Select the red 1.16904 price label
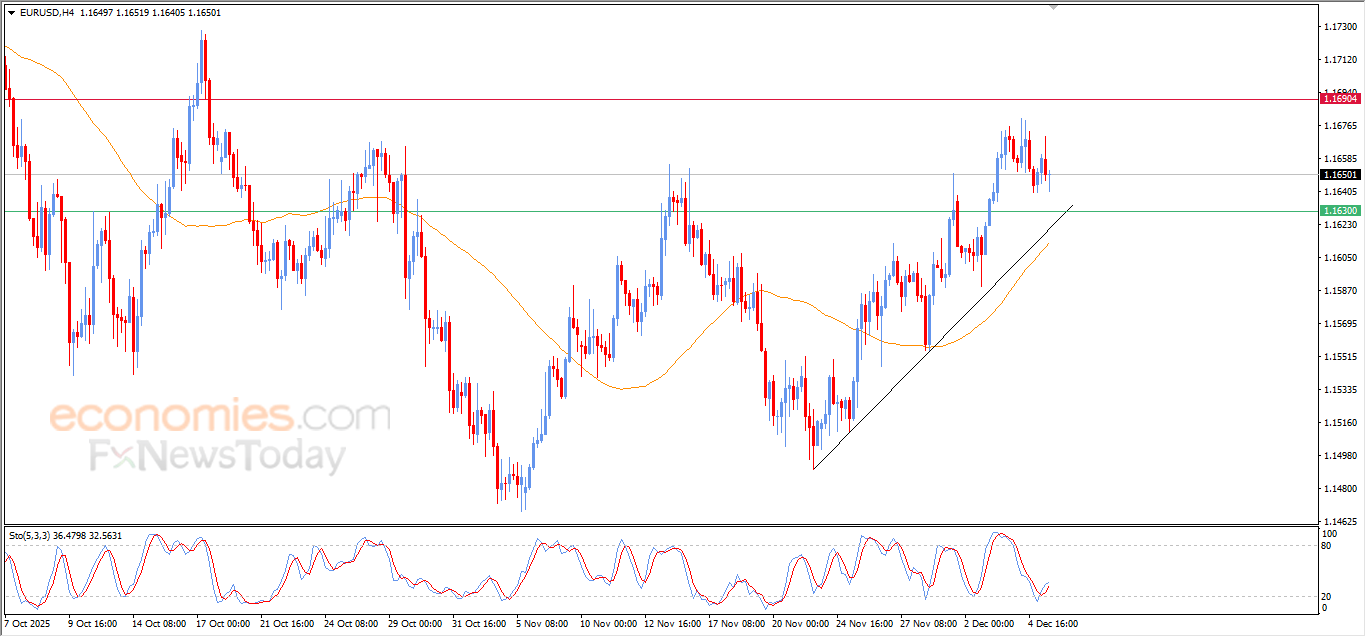This screenshot has height=637, width=1366. (1340, 98)
